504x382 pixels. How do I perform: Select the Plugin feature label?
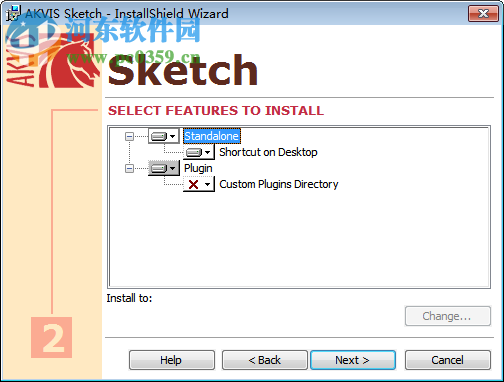click(x=198, y=168)
